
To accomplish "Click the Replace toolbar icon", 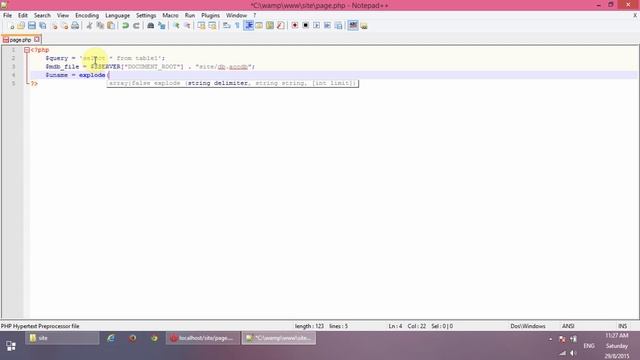I will coord(162,26).
